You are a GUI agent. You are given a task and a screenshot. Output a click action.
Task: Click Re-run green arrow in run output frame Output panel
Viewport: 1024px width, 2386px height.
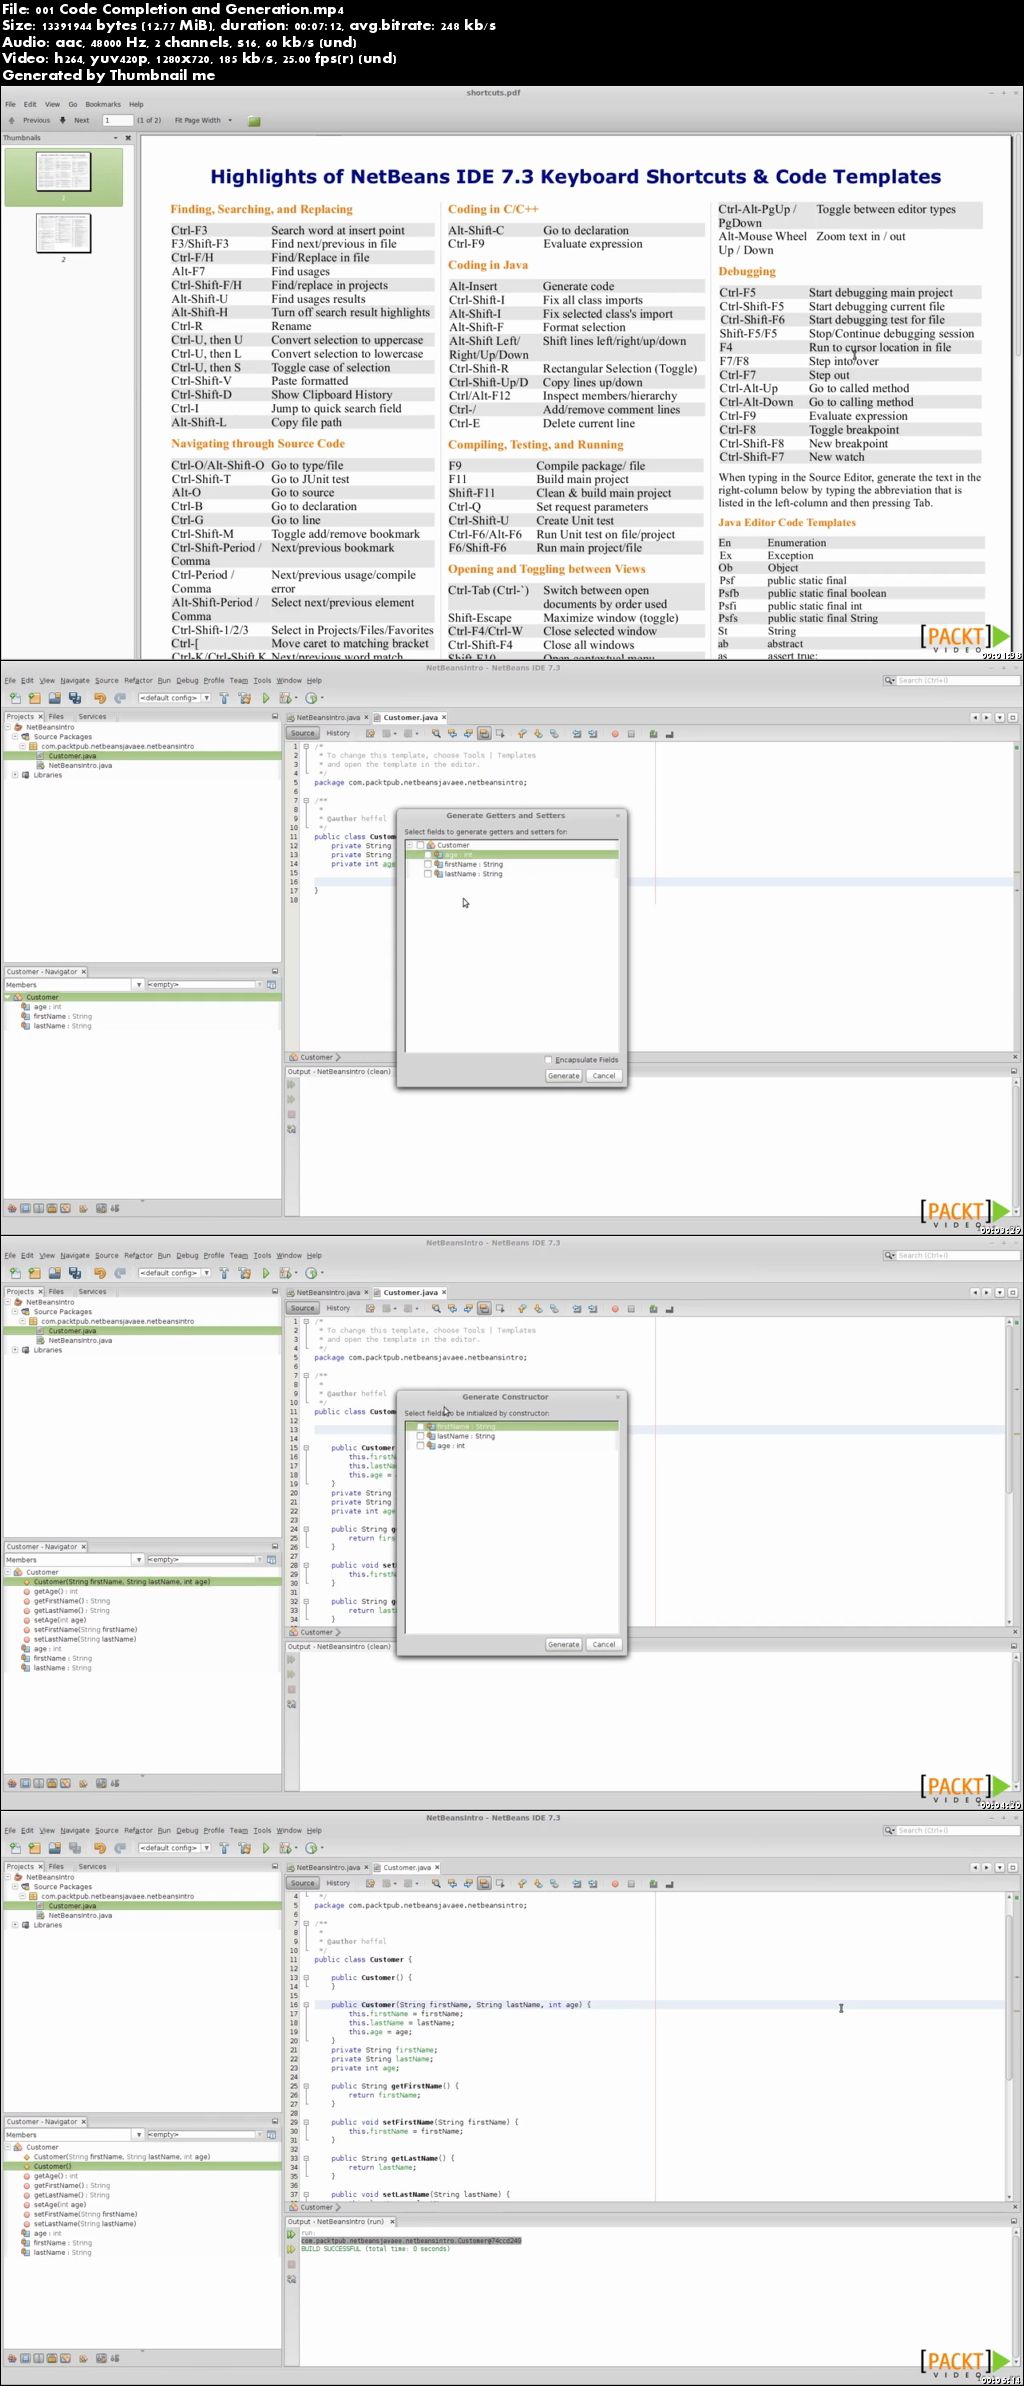[x=292, y=2233]
